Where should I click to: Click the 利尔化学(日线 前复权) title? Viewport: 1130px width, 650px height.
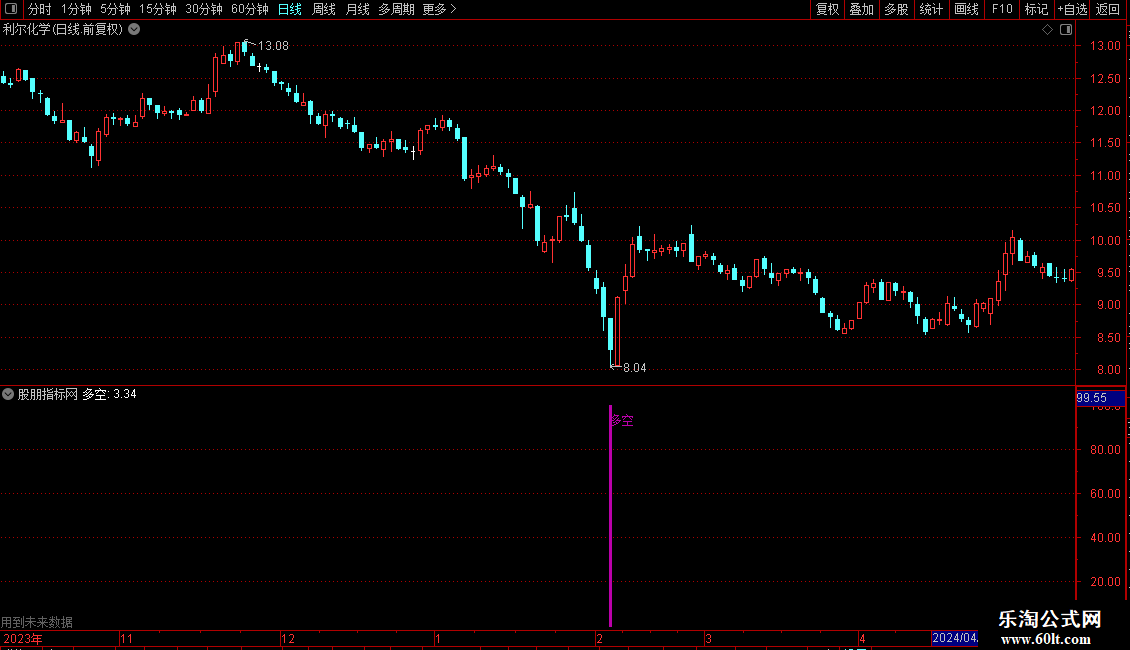coord(63,30)
